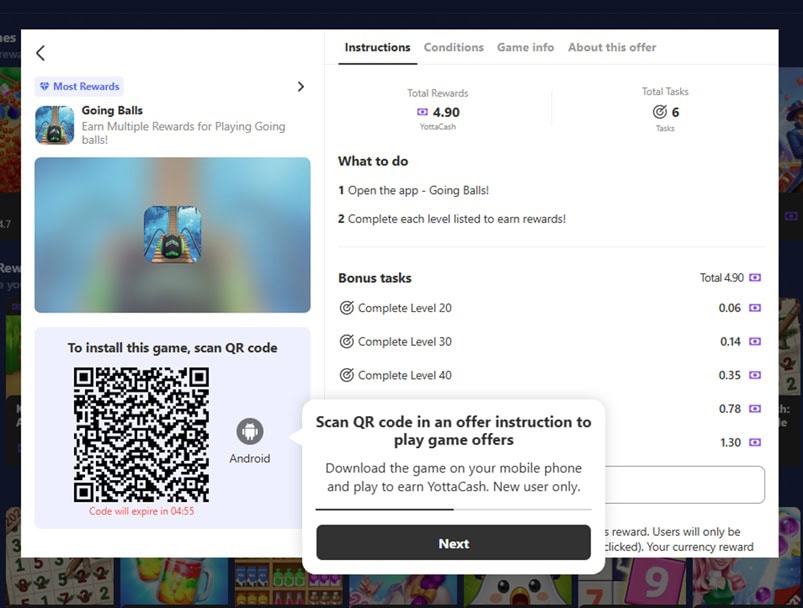This screenshot has height=608, width=803.
Task: Select the target icon beside Total Tasks 6
Action: [x=660, y=112]
